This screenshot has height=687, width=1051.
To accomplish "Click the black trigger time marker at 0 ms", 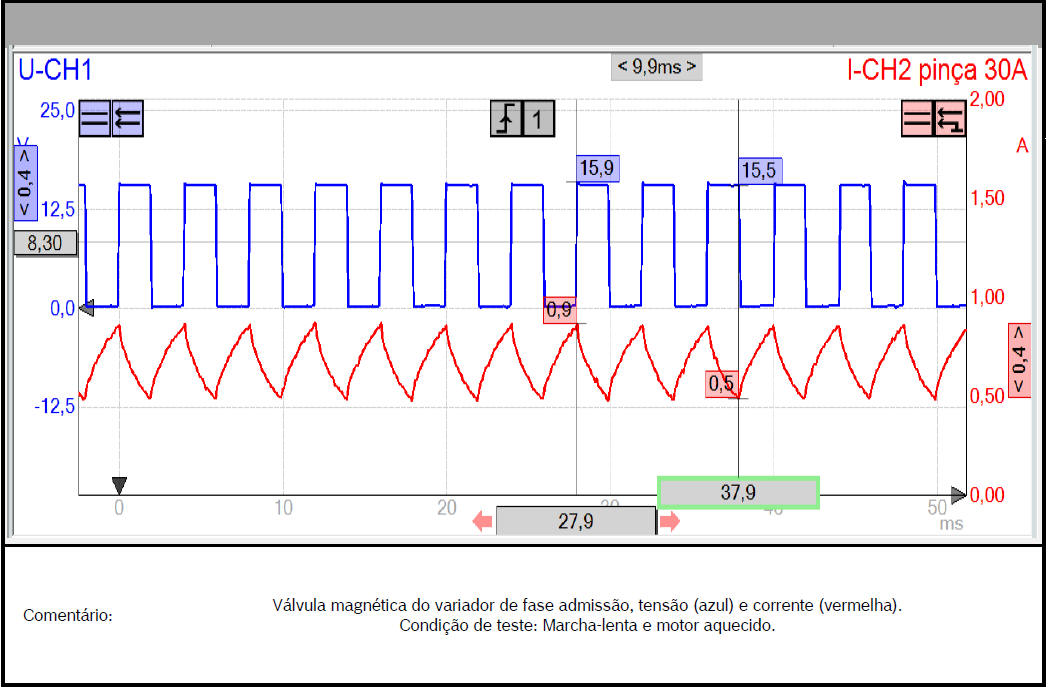I will coord(119,485).
